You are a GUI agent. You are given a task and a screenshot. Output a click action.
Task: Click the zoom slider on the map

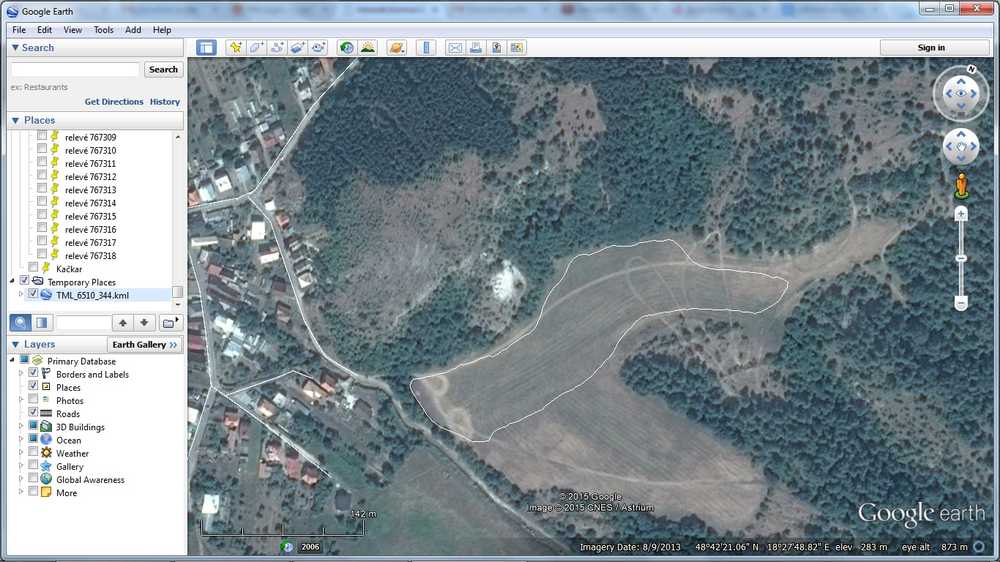(x=961, y=259)
